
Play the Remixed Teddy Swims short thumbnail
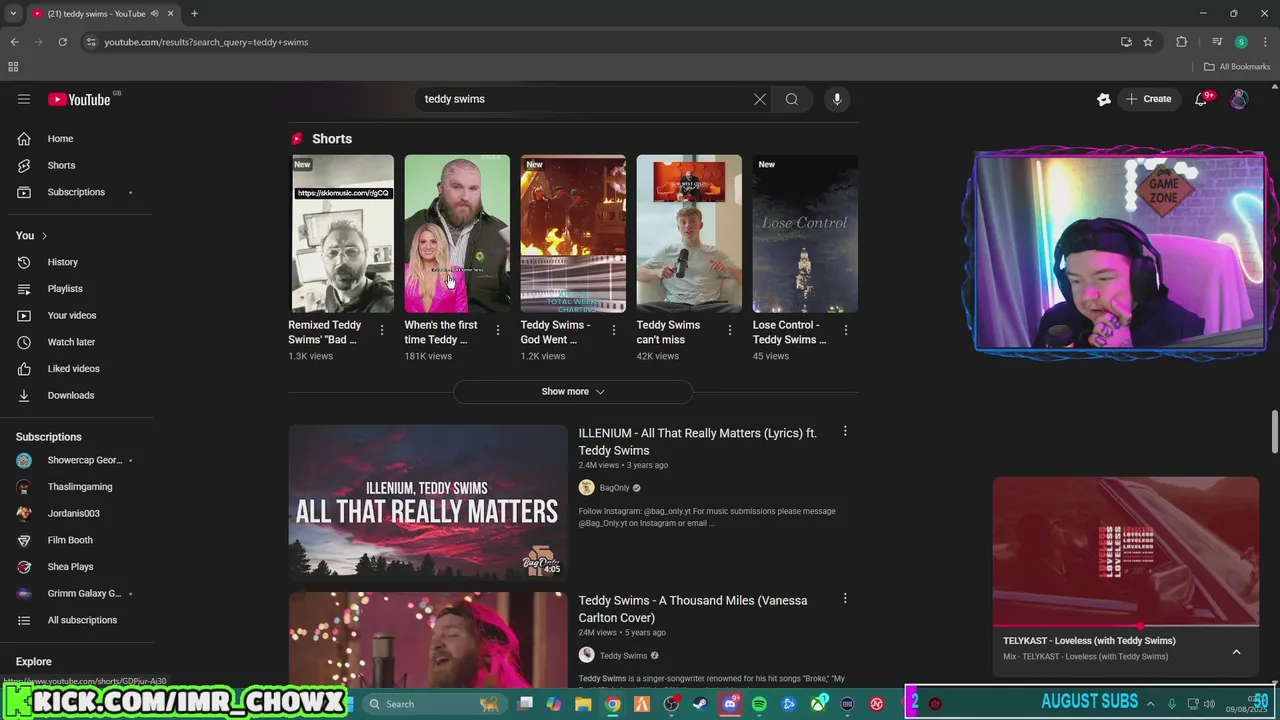[342, 233]
